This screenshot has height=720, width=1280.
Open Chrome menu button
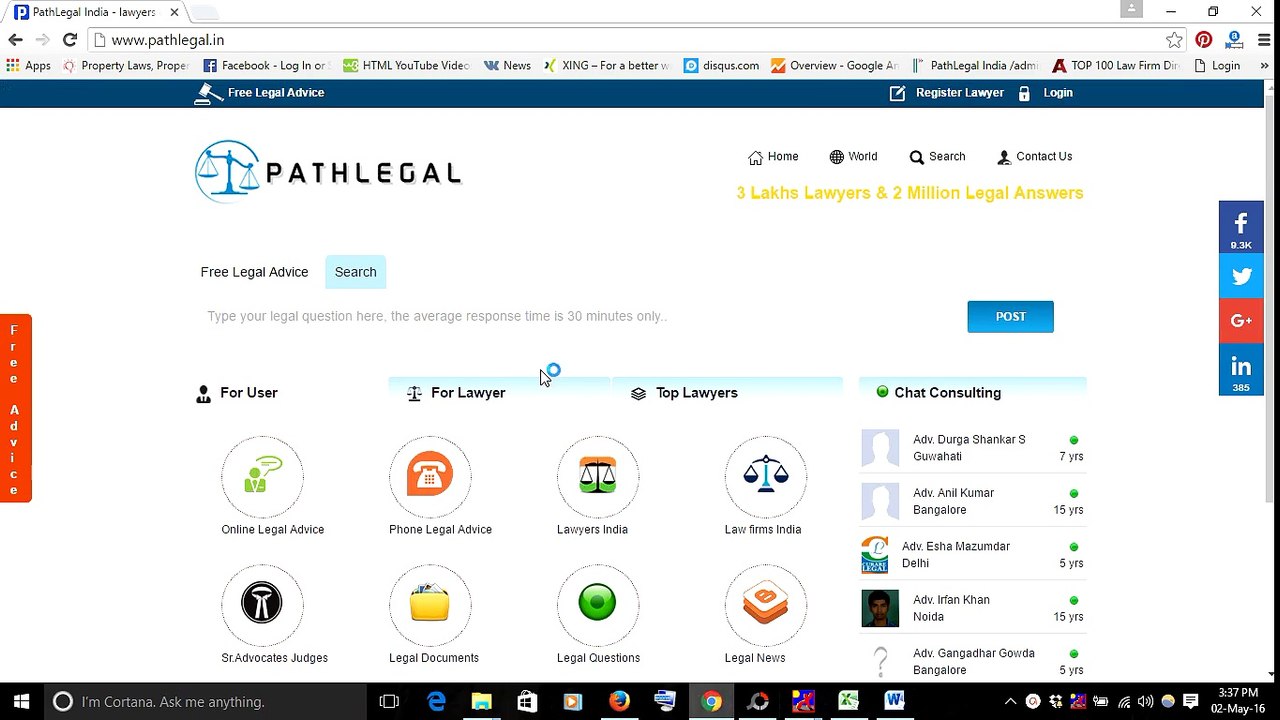tap(1264, 40)
